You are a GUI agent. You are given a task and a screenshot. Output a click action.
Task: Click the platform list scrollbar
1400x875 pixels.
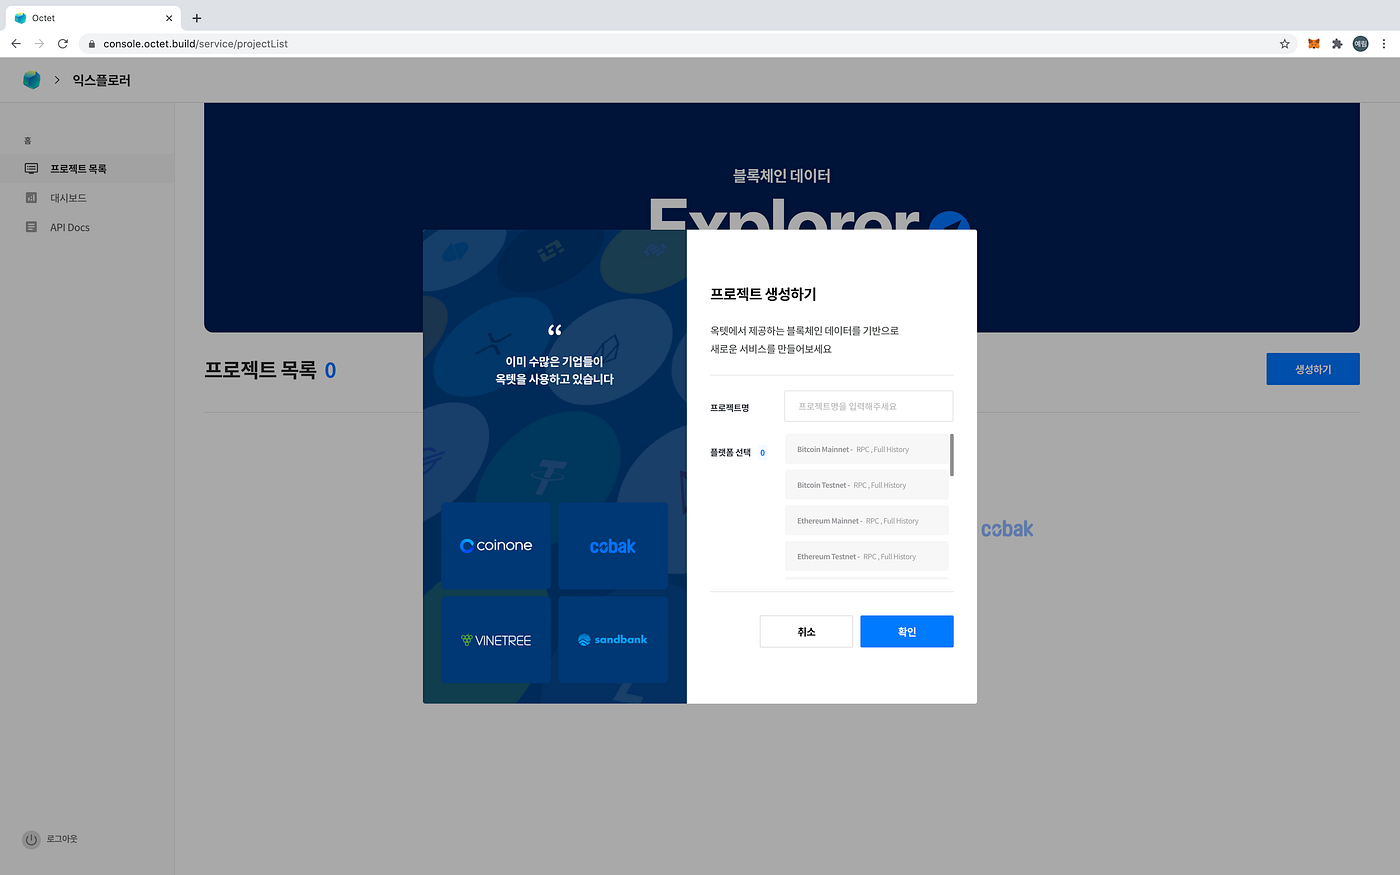(x=952, y=455)
